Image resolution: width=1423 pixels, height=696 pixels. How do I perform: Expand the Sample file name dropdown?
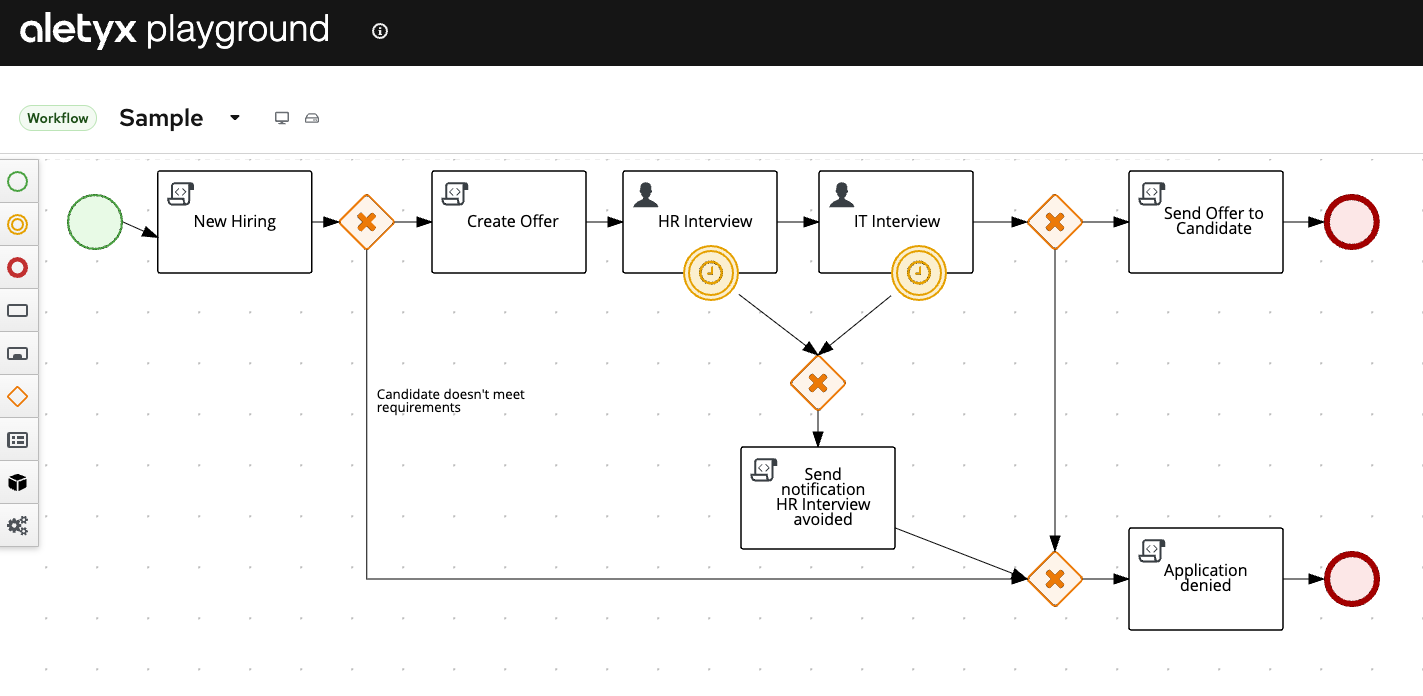point(235,118)
